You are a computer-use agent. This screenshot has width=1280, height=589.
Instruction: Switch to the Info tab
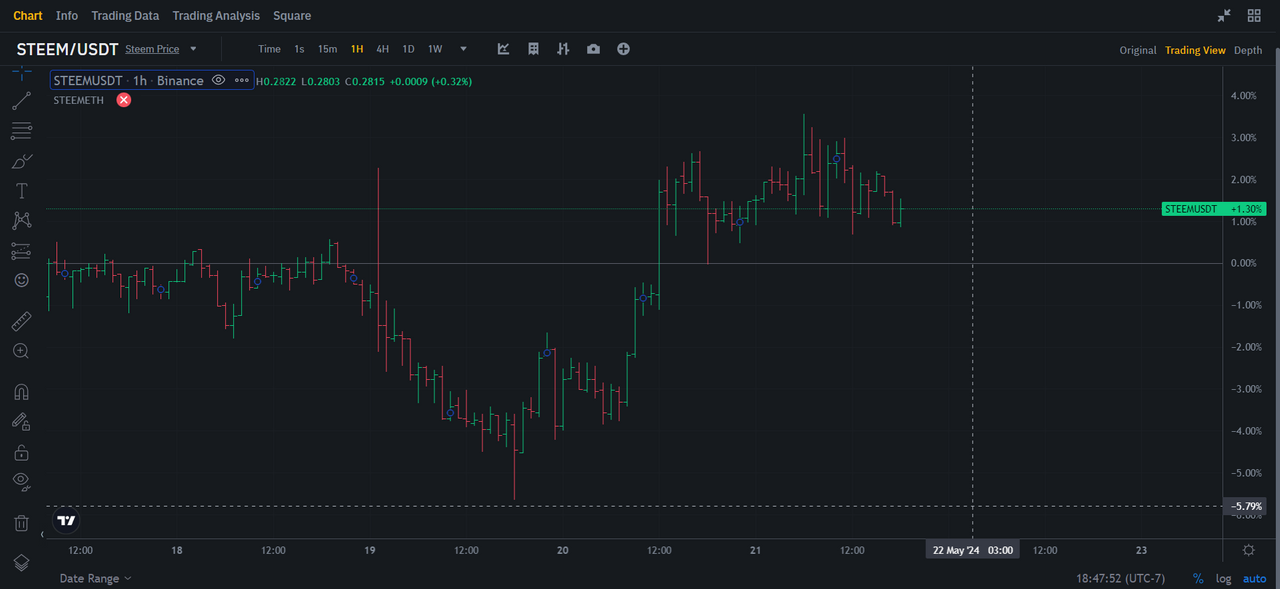pyautogui.click(x=67, y=16)
